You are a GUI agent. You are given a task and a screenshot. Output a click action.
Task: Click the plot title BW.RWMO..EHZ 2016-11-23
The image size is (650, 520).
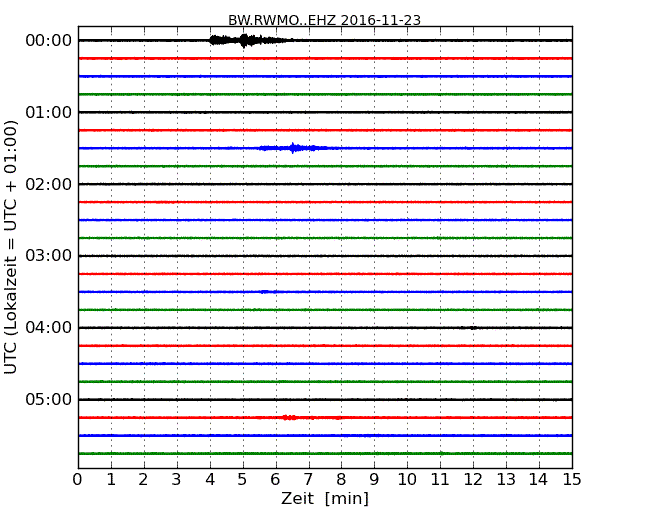click(x=324, y=20)
